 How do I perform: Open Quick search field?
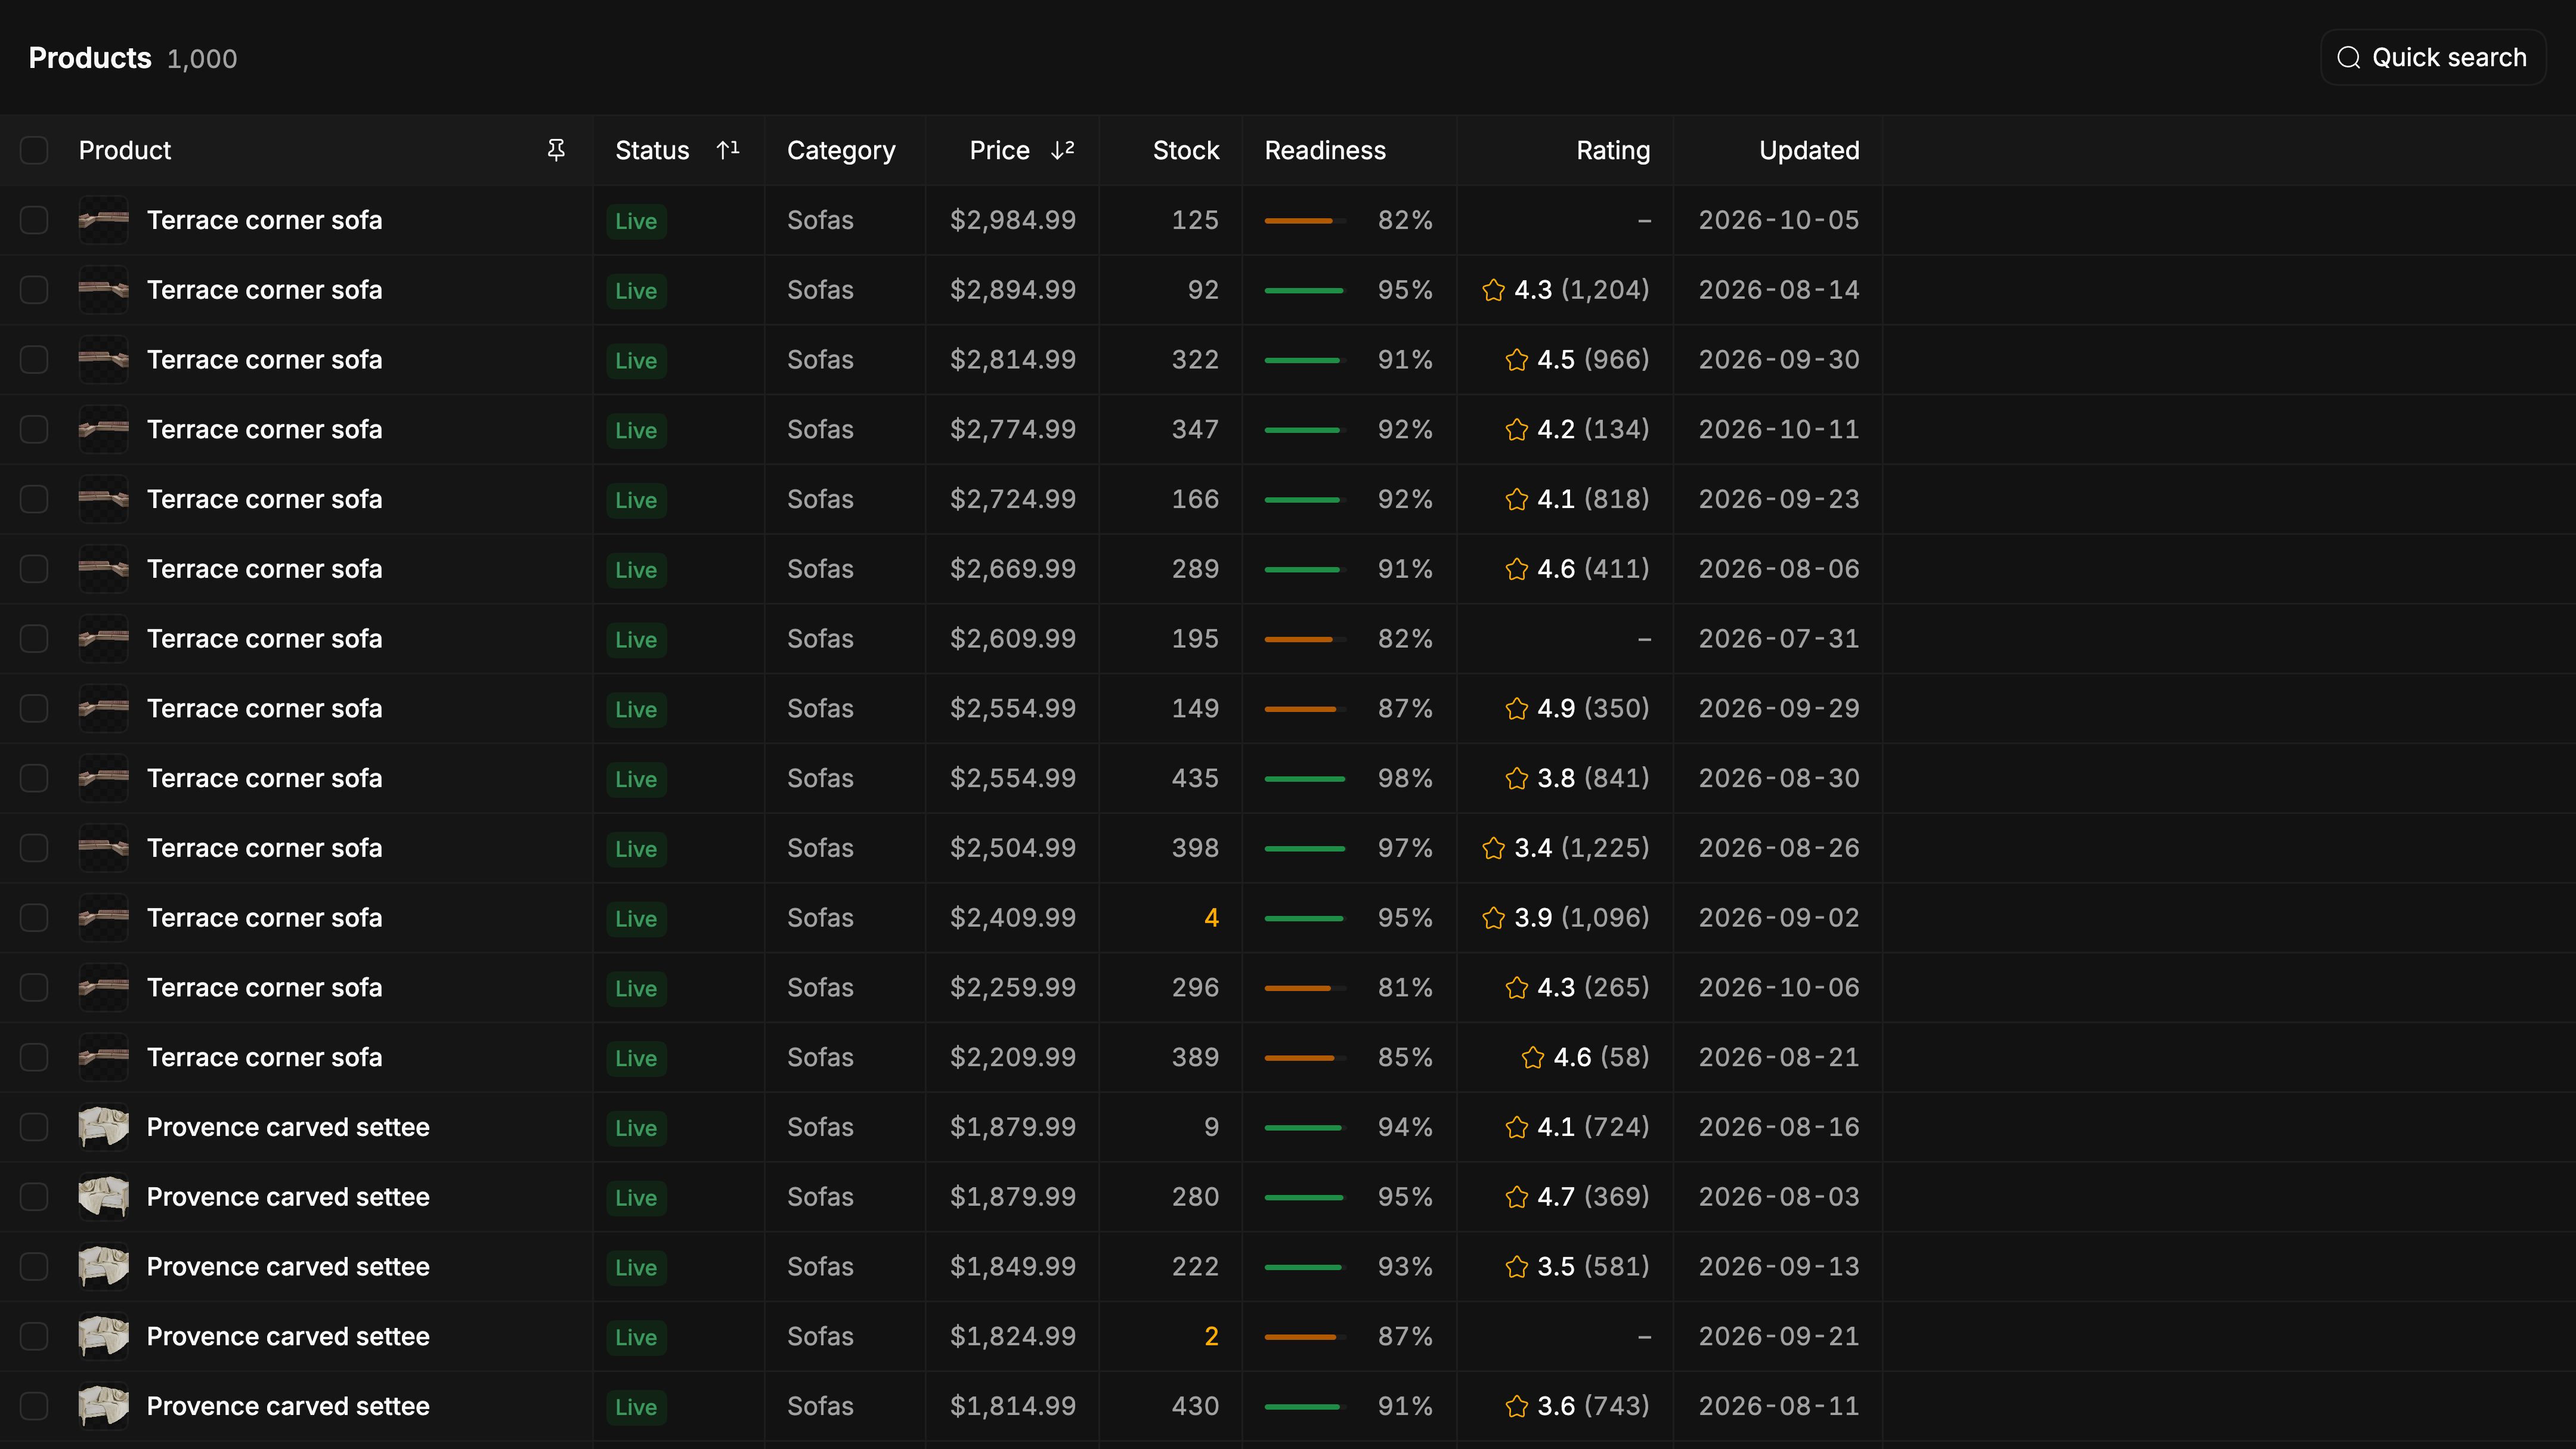(2432, 58)
